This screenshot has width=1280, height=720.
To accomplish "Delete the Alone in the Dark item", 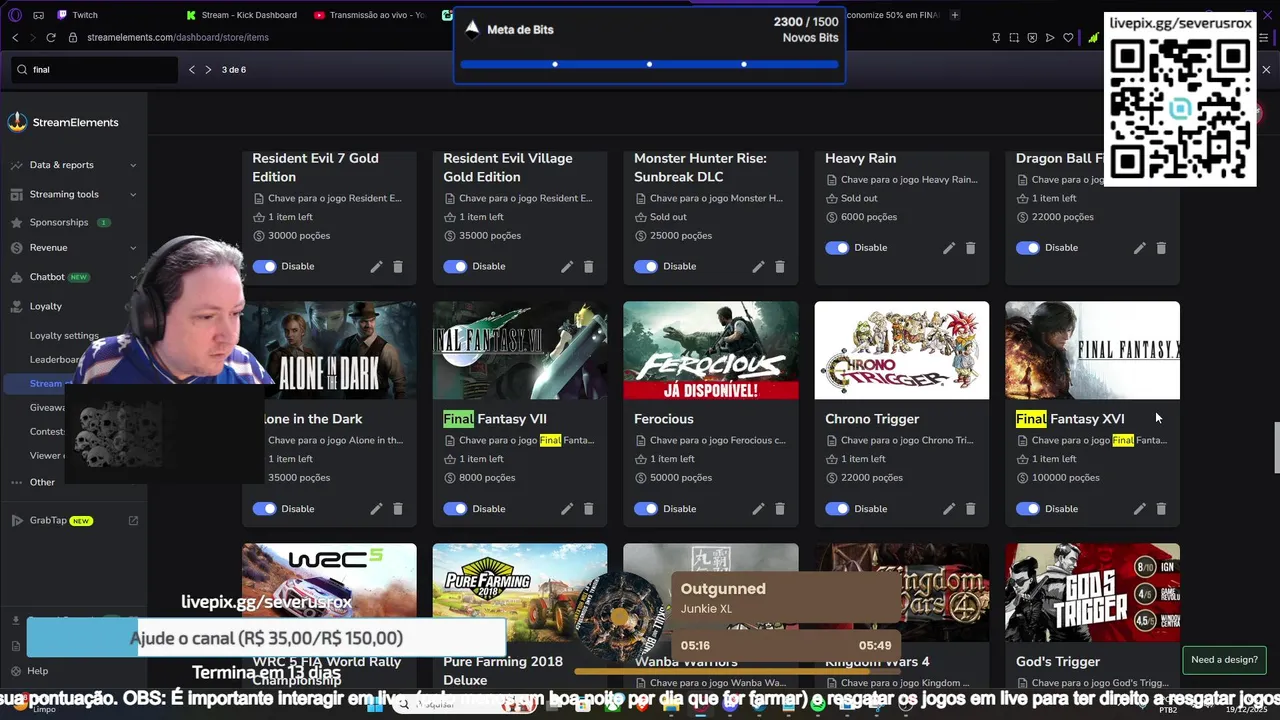I will click(398, 509).
